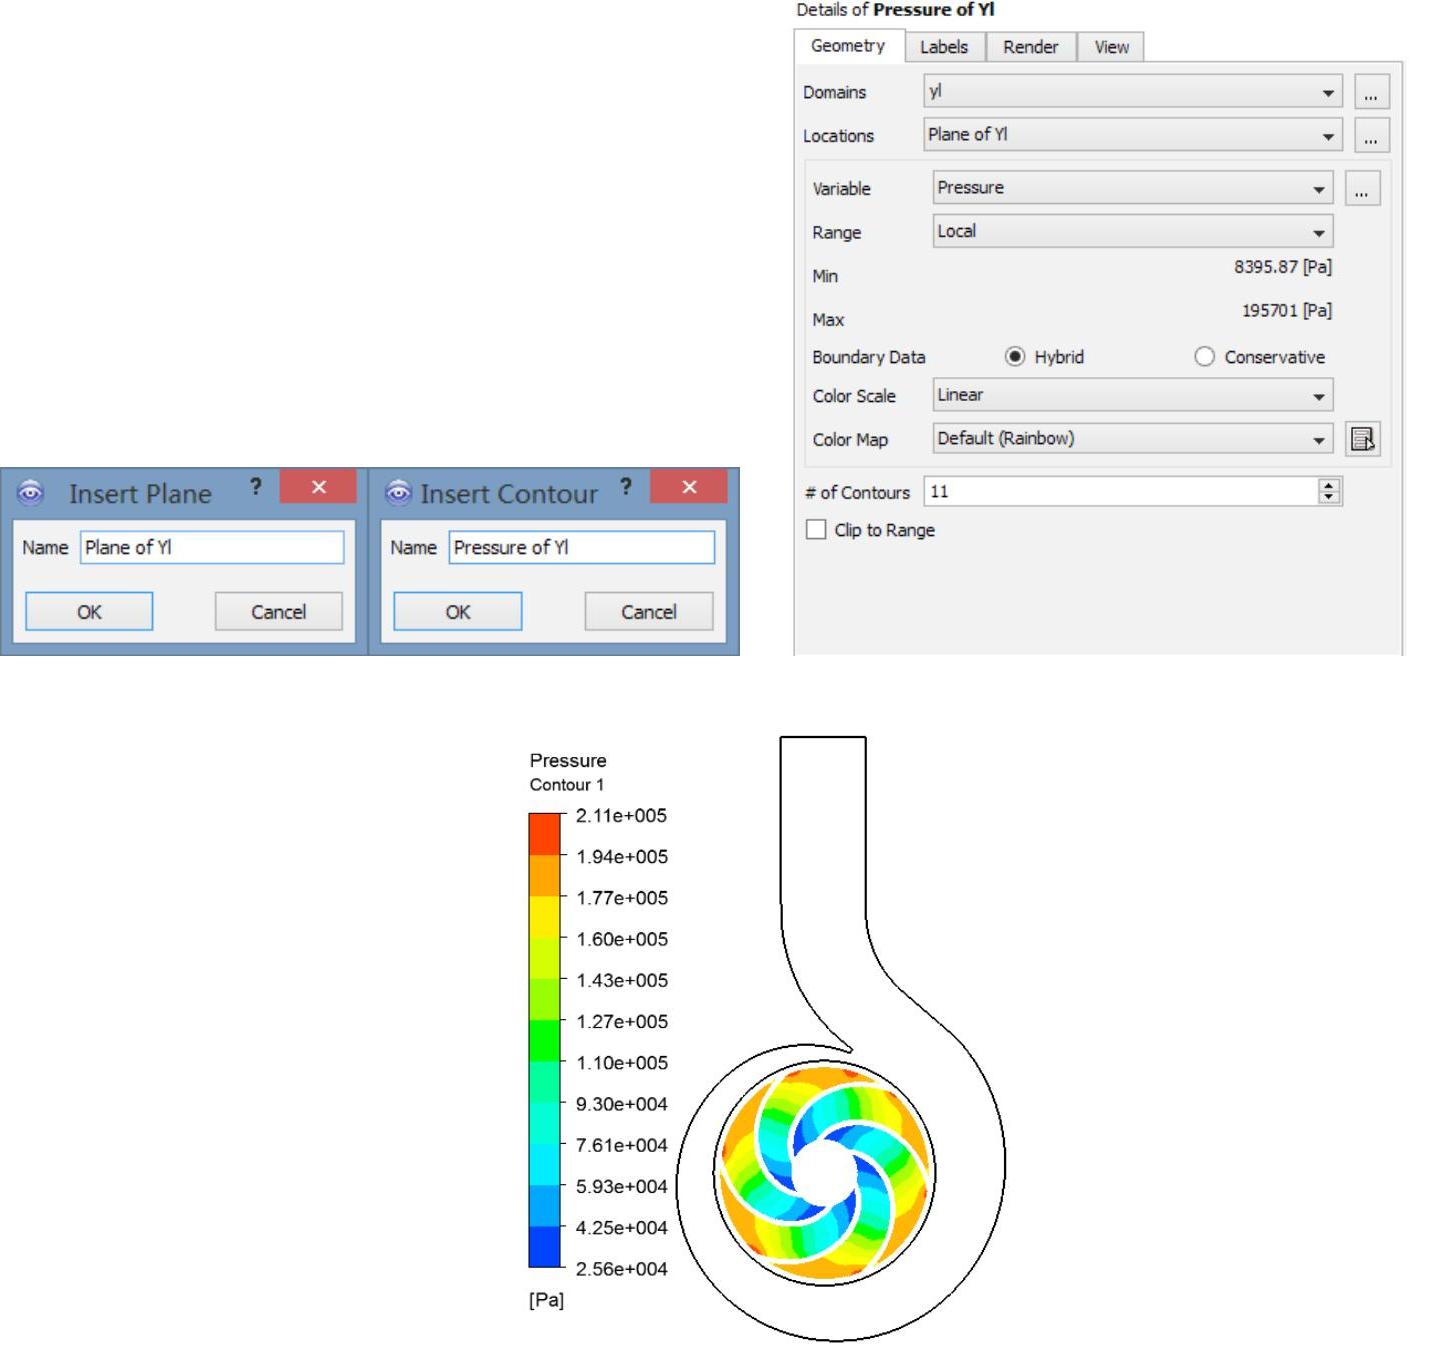This screenshot has height=1352, width=1431.
Task: Click the Pressure legend title
Action: (x=568, y=761)
